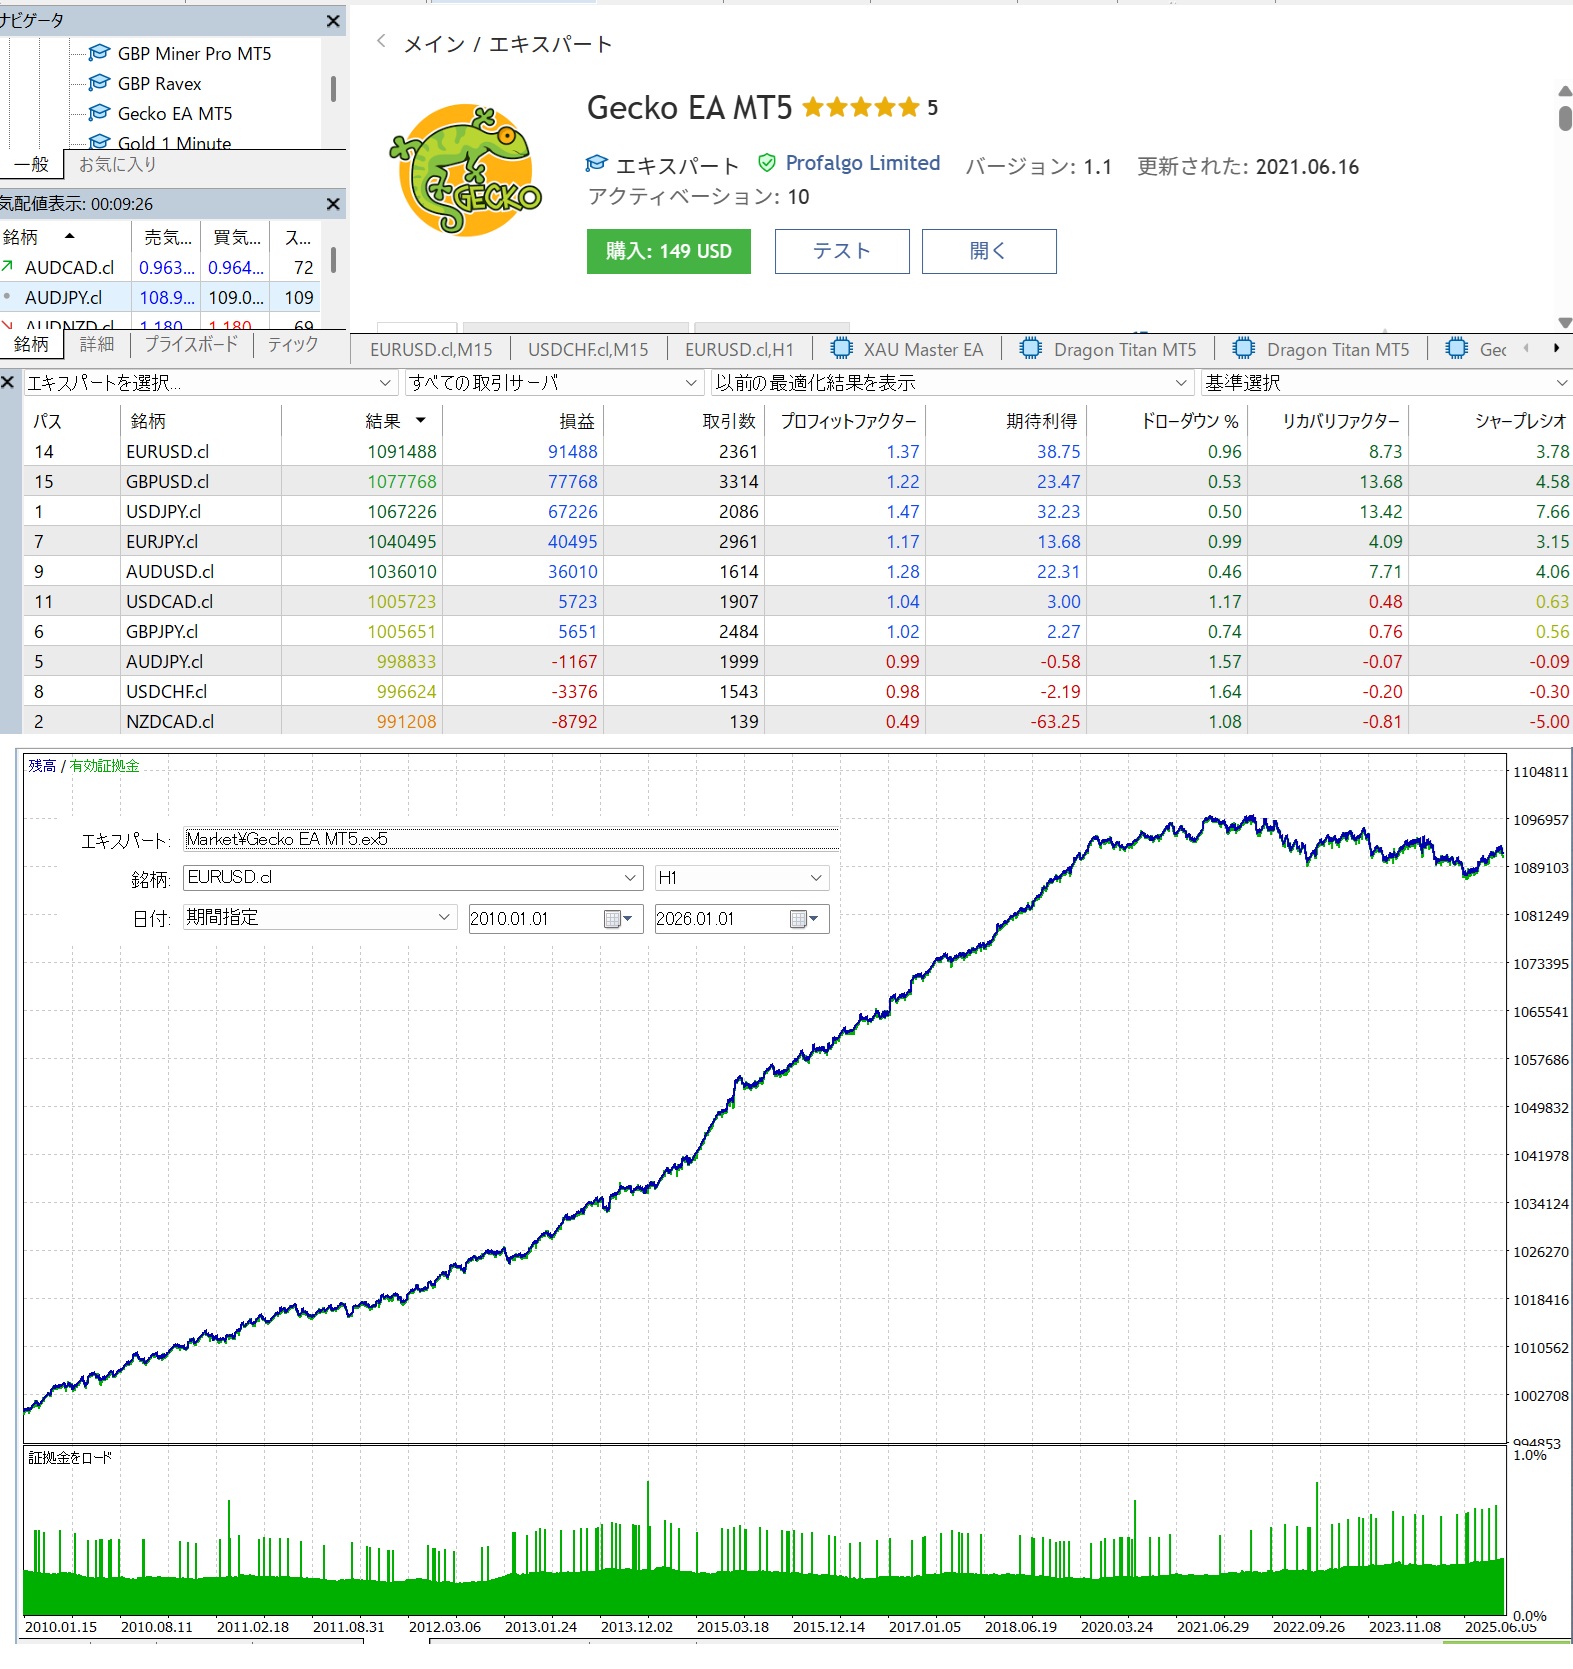This screenshot has height=1669, width=1573.
Task: Open the 銘柄 EURUSD.cl symbol dropdown
Action: click(x=412, y=877)
